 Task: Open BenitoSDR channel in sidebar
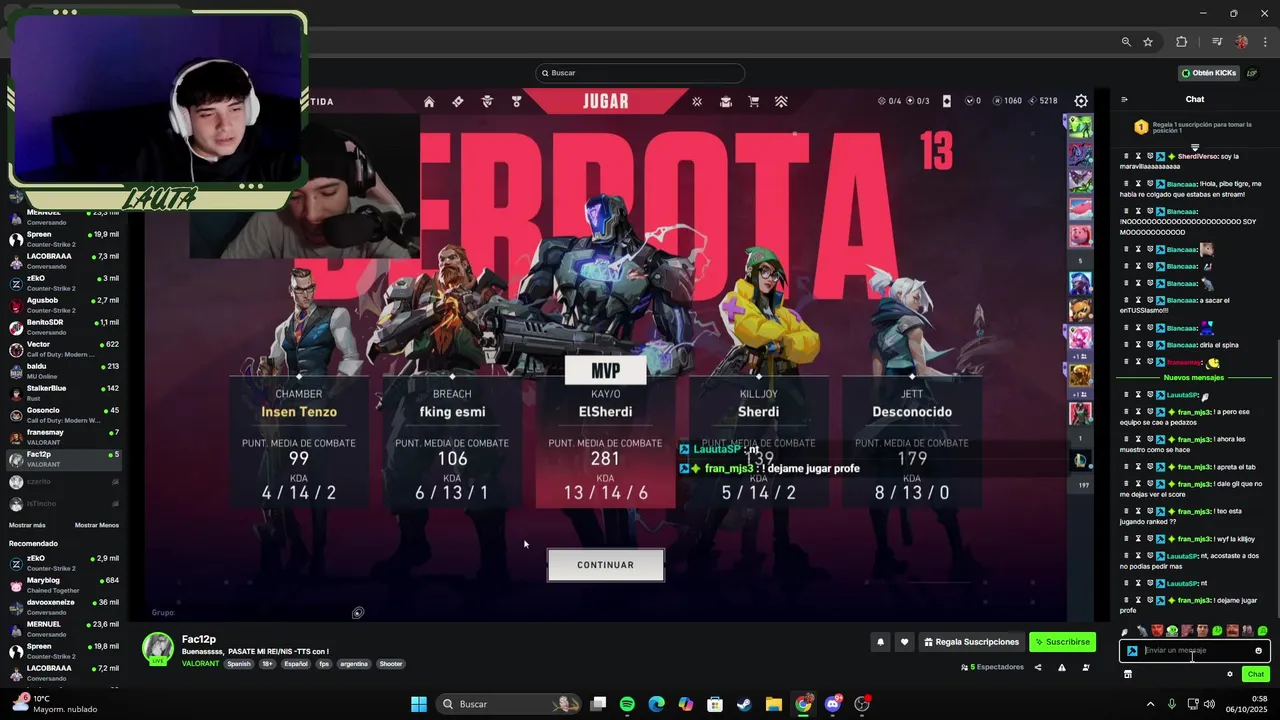coord(62,327)
